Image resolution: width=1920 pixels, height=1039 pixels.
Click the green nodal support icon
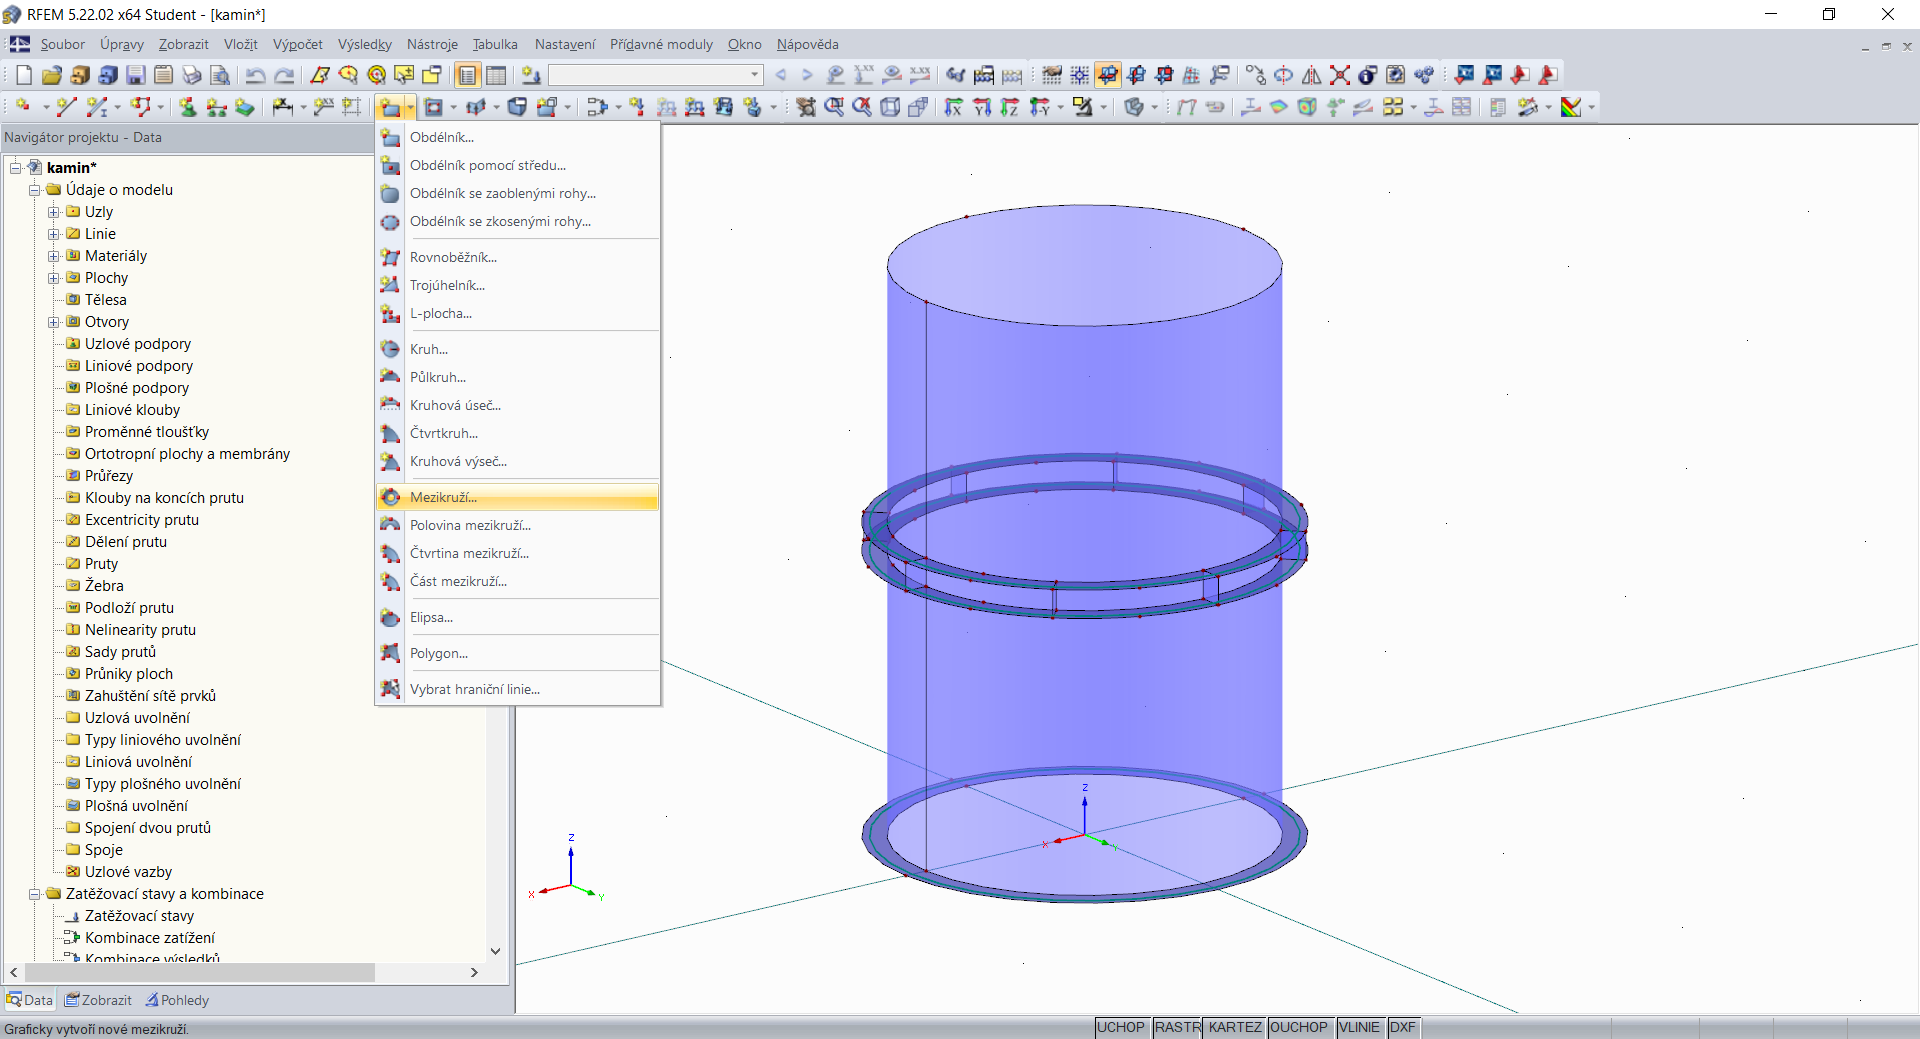pos(188,107)
